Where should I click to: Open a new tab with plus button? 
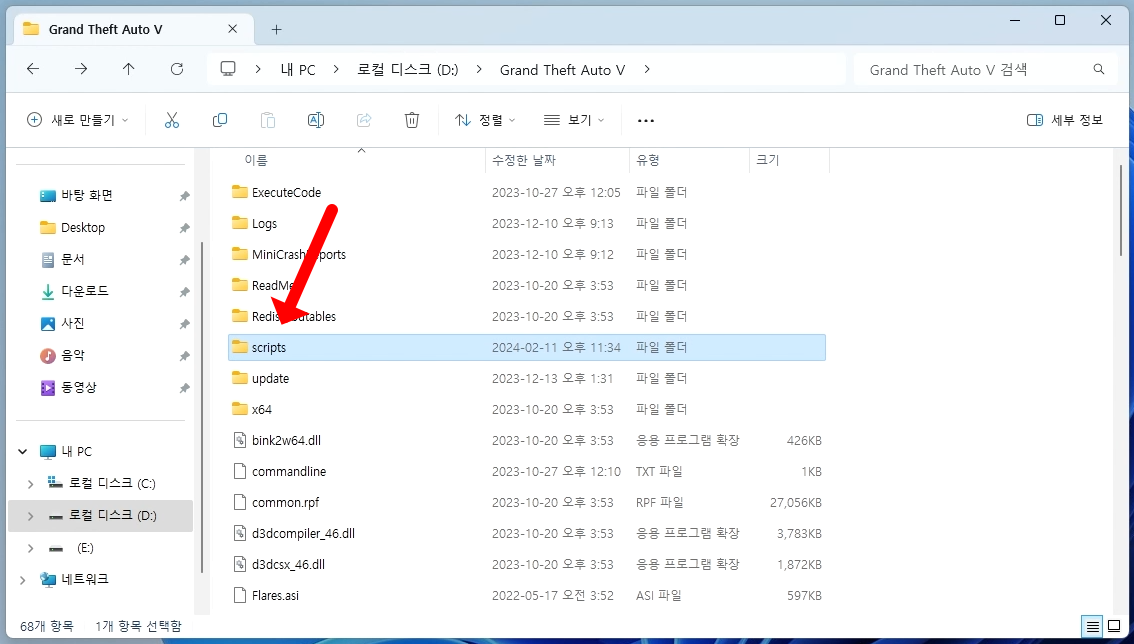click(x=277, y=29)
